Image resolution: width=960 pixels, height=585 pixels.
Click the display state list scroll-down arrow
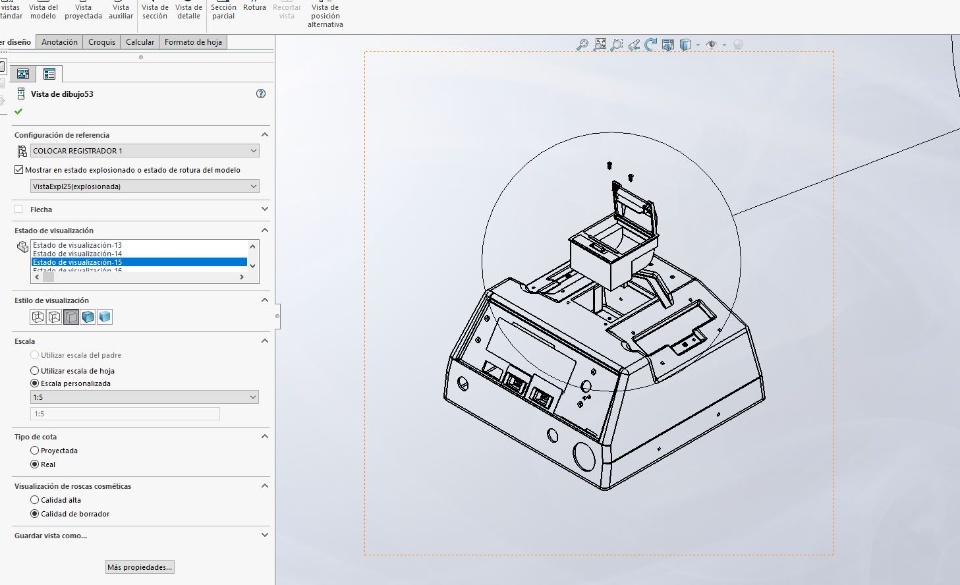253,266
